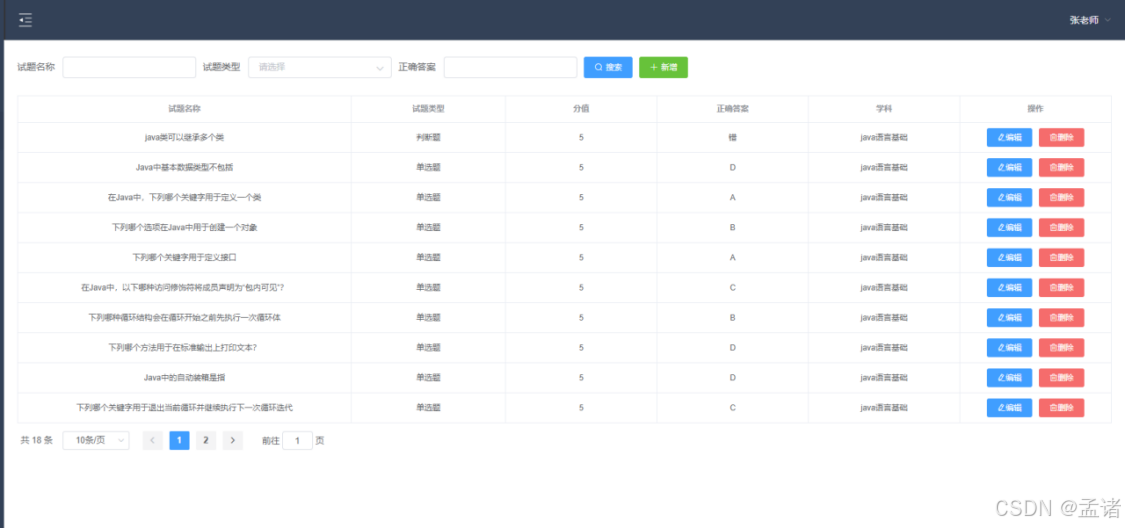Click the 错 answer cell
1125x528 pixels.
733,138
